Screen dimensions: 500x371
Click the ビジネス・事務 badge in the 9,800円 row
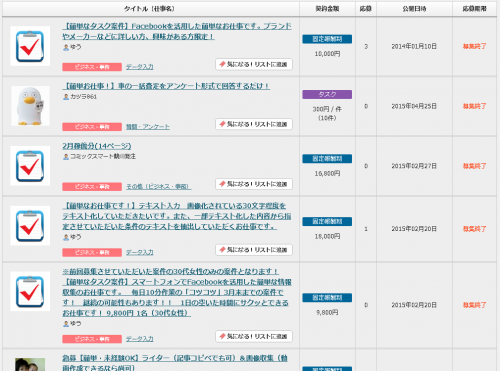(92, 339)
